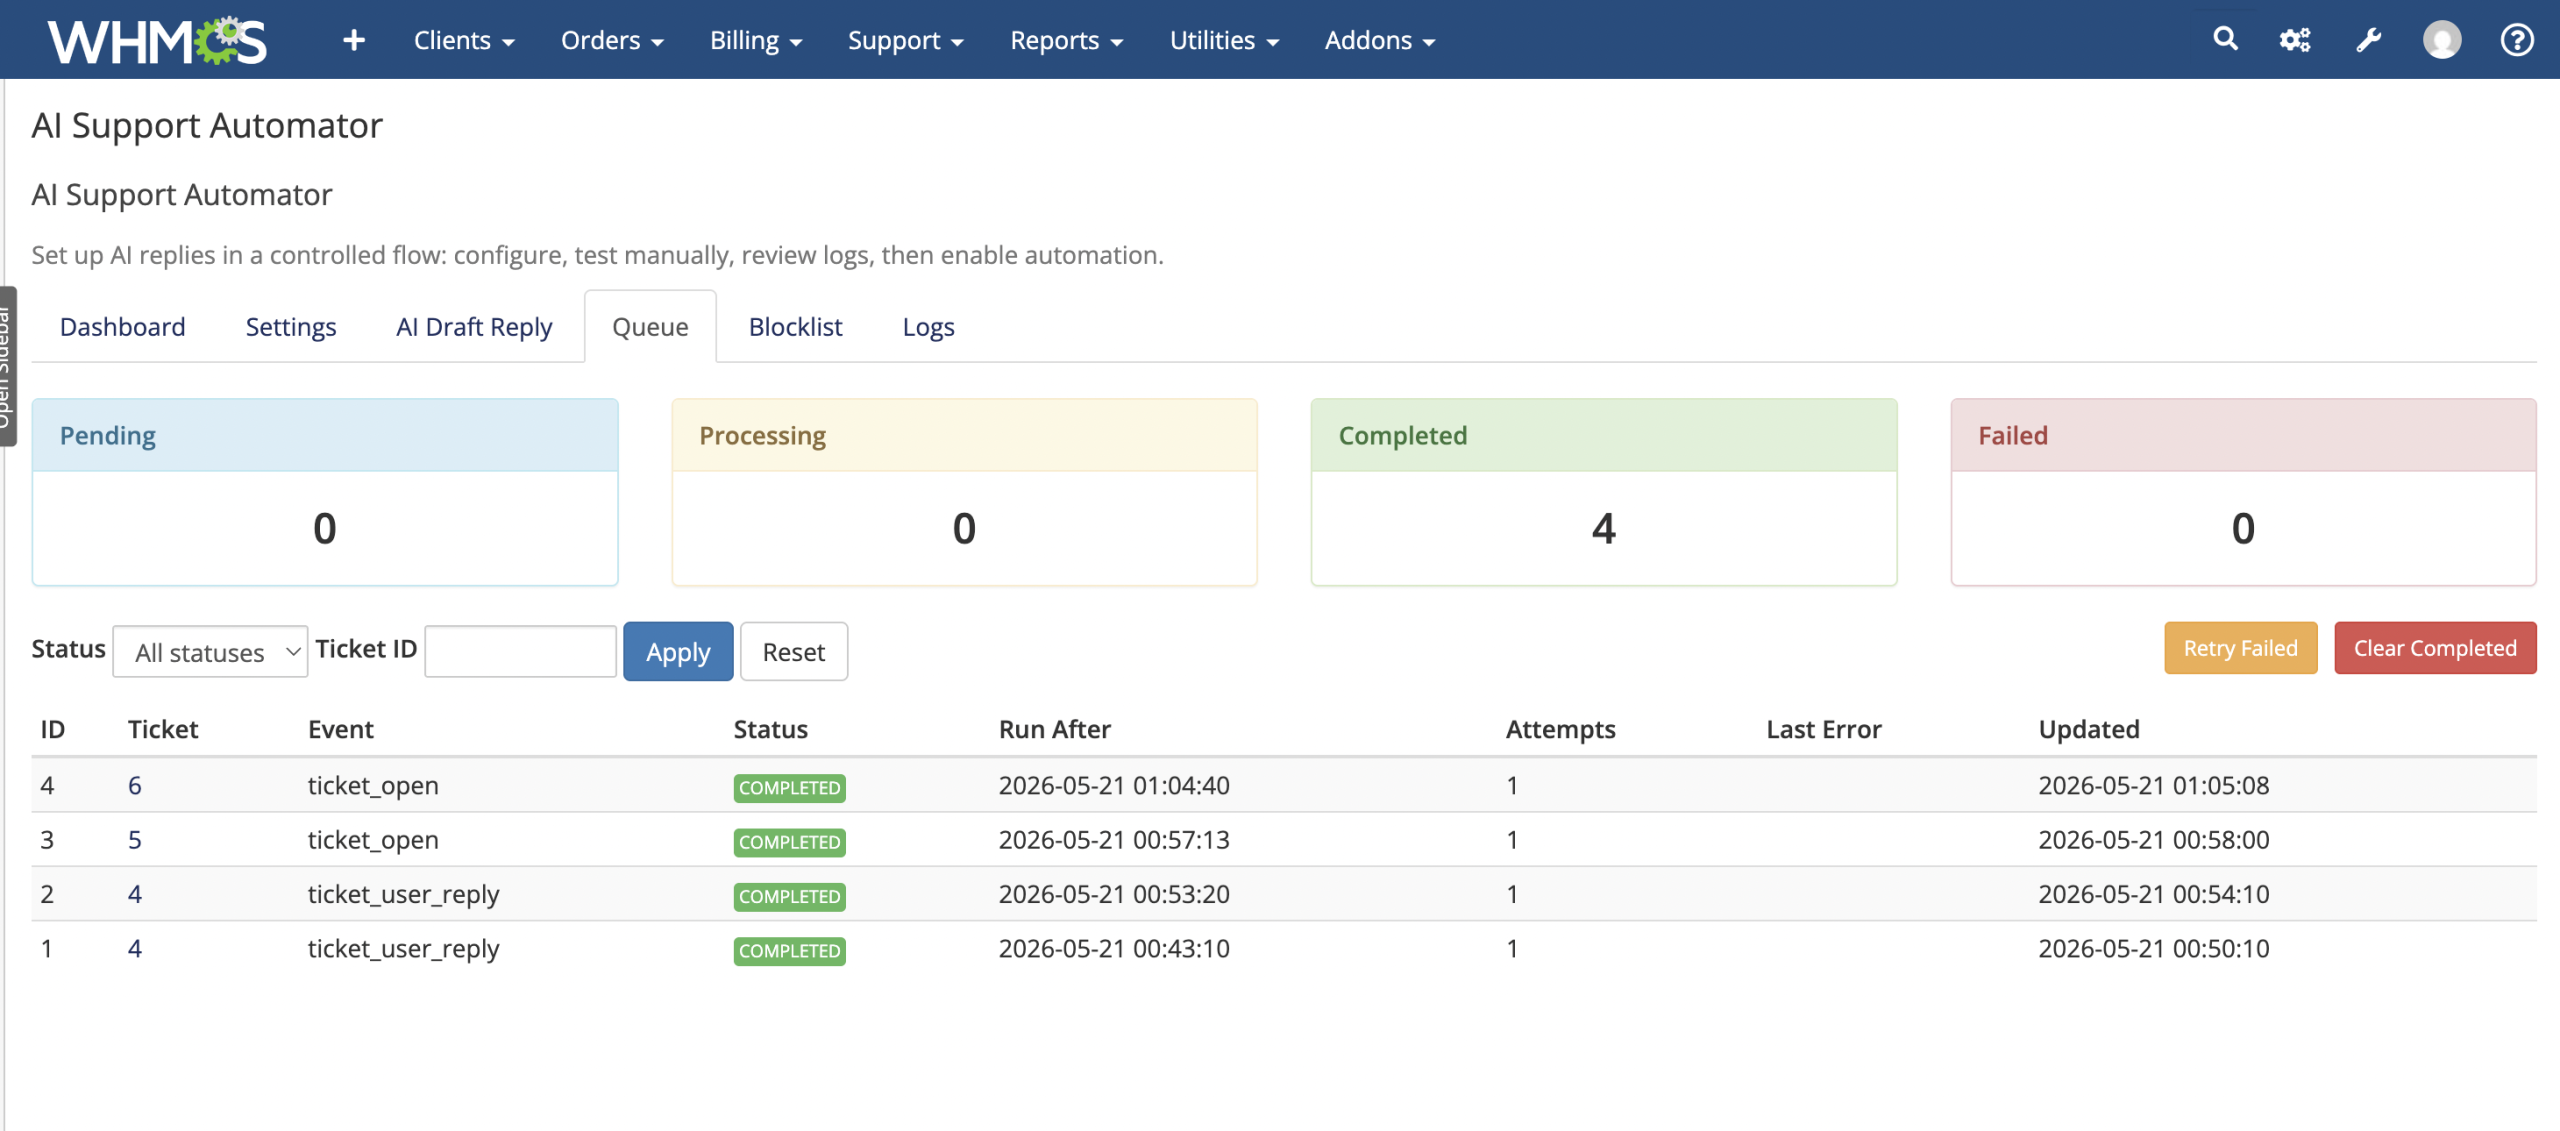Click COMPLETED badge in queue row 2
The height and width of the screenshot is (1131, 2560).
click(x=790, y=896)
